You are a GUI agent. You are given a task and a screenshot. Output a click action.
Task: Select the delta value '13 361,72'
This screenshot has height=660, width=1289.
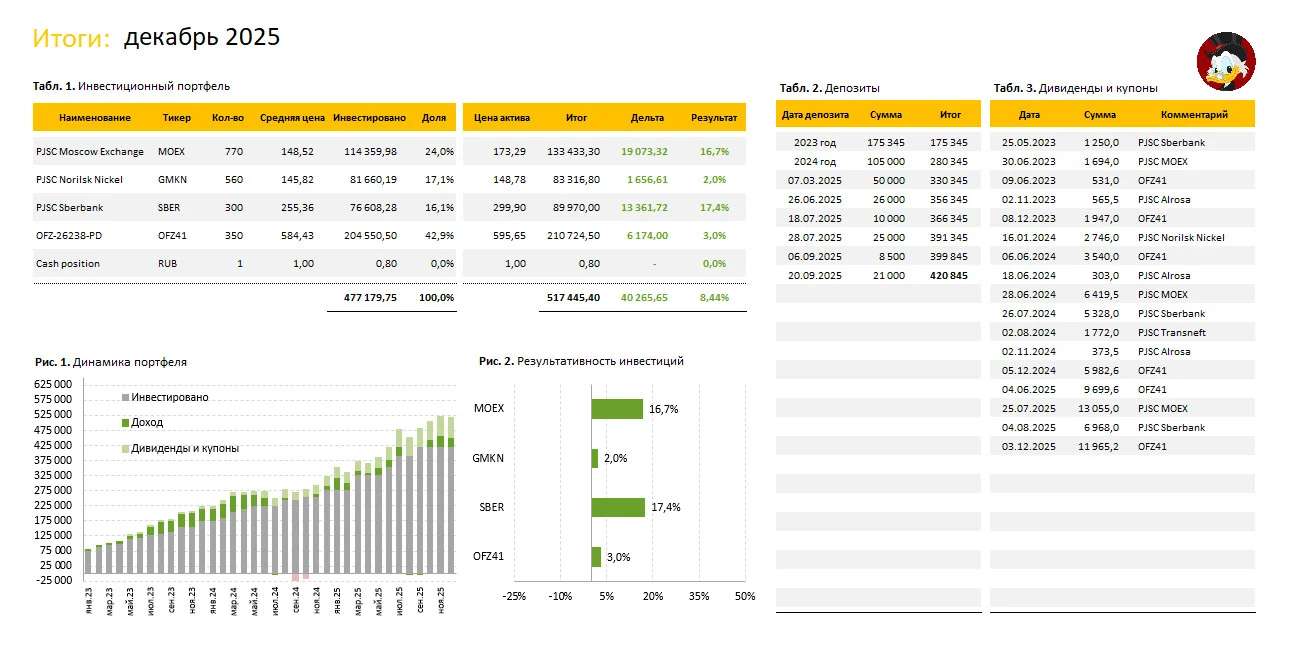tap(644, 208)
